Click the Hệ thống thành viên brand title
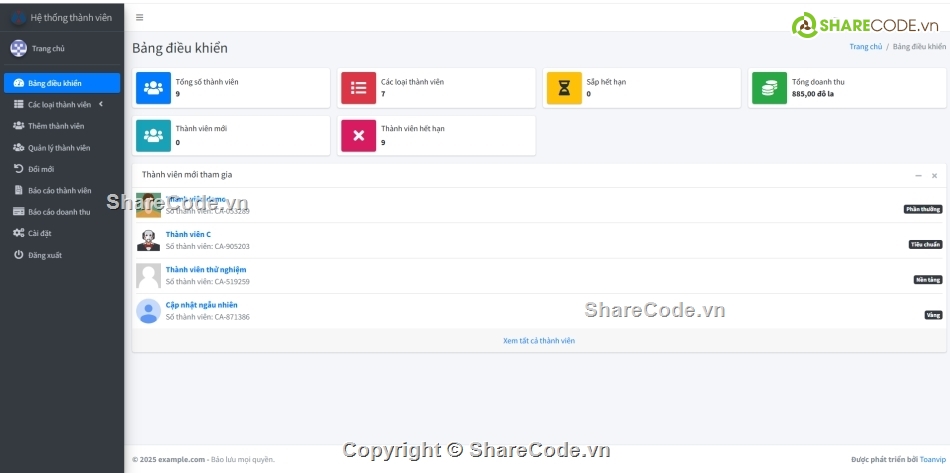 click(71, 18)
